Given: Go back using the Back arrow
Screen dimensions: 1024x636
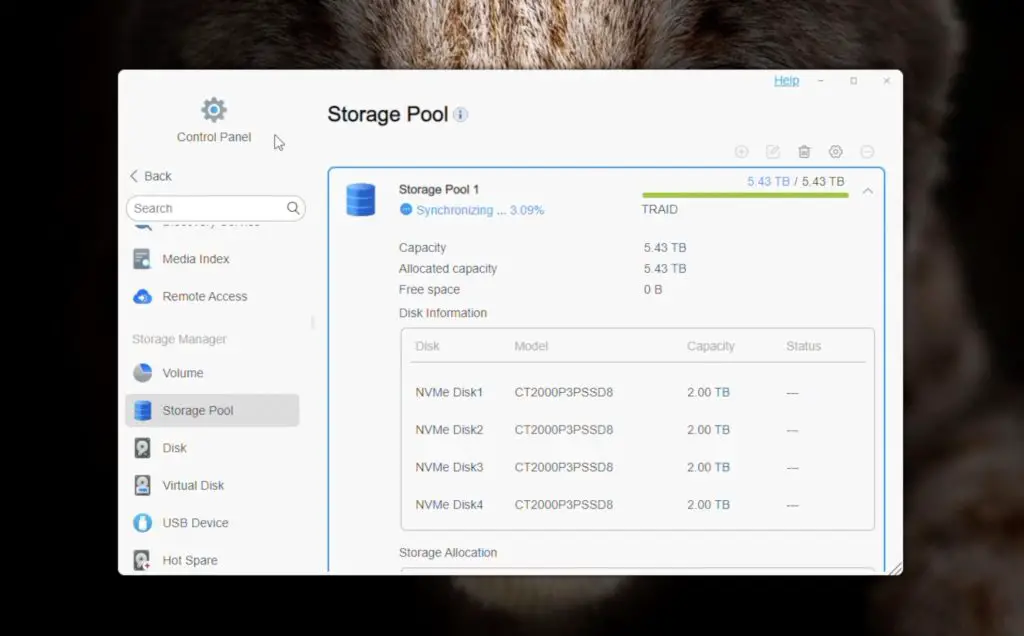Looking at the screenshot, I should pos(135,176).
